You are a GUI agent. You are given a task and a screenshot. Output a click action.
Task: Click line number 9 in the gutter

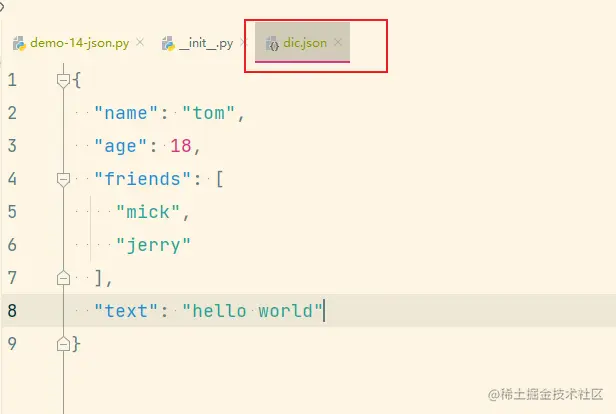click(12, 344)
